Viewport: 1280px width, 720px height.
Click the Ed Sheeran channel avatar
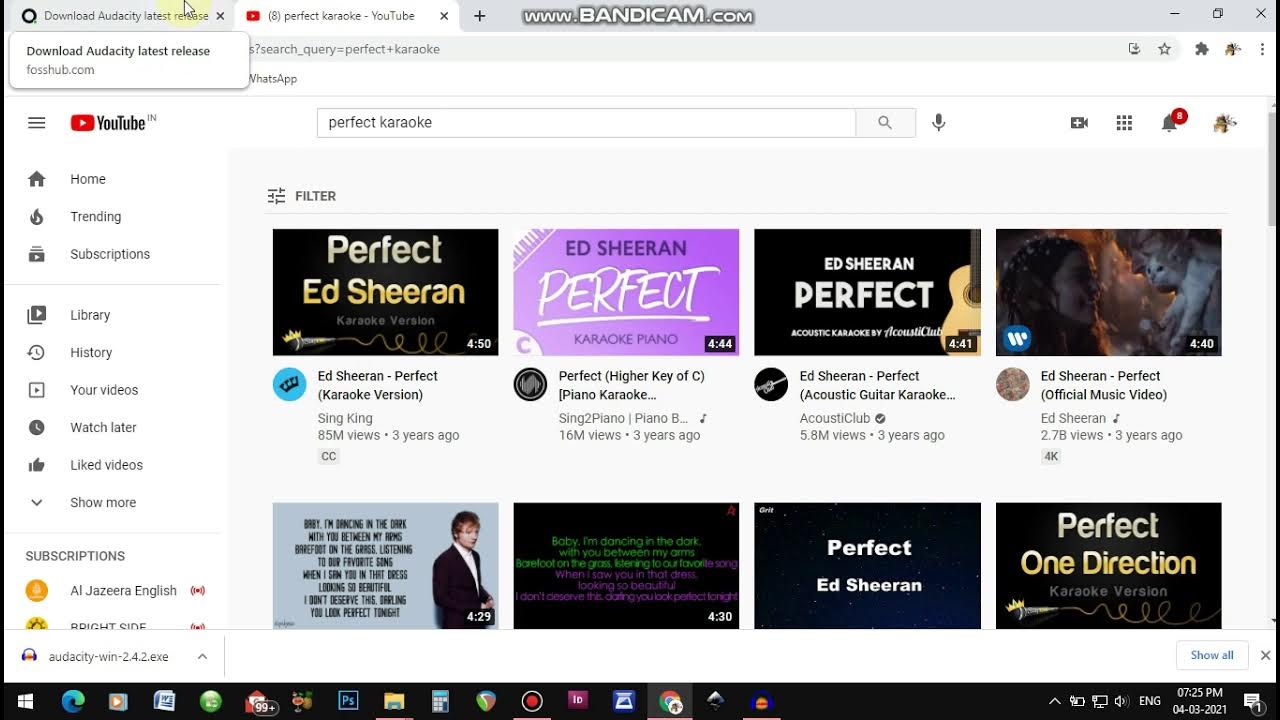click(1013, 384)
